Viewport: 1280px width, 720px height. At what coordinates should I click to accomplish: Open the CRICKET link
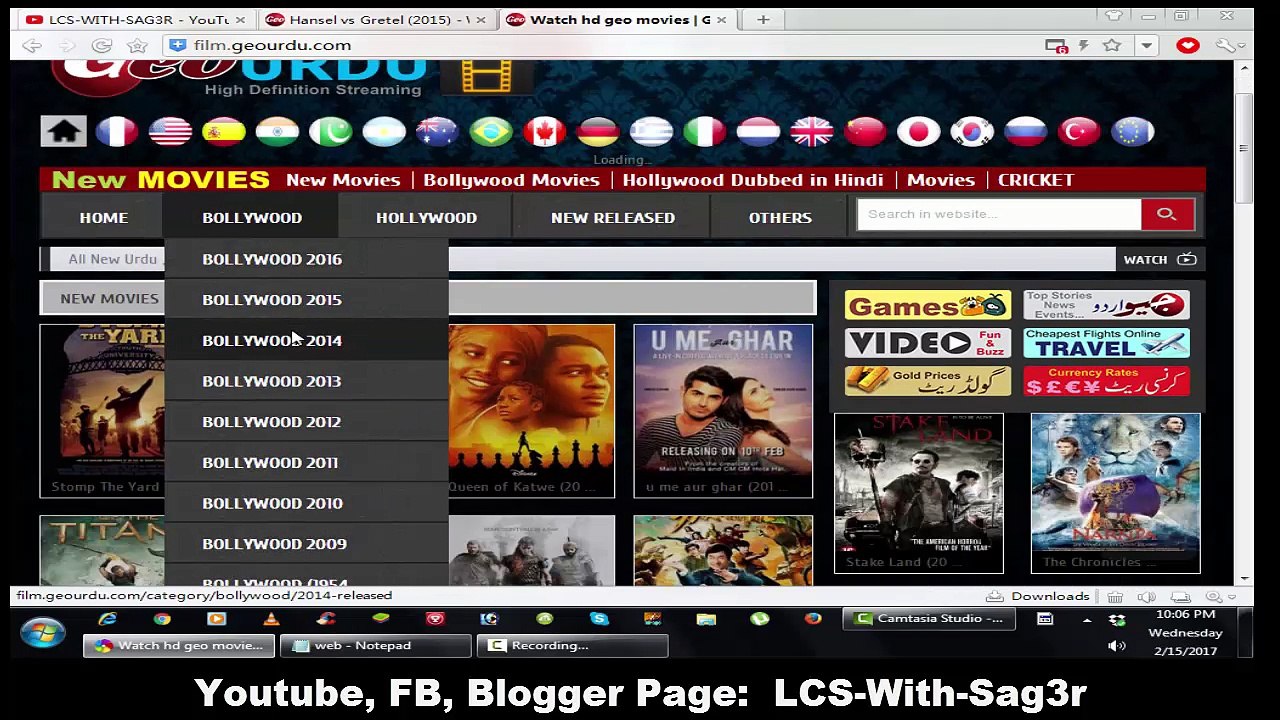1036,180
